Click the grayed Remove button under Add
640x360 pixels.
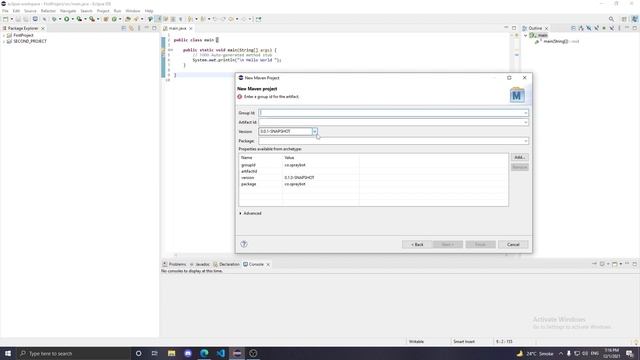pyautogui.click(x=519, y=167)
